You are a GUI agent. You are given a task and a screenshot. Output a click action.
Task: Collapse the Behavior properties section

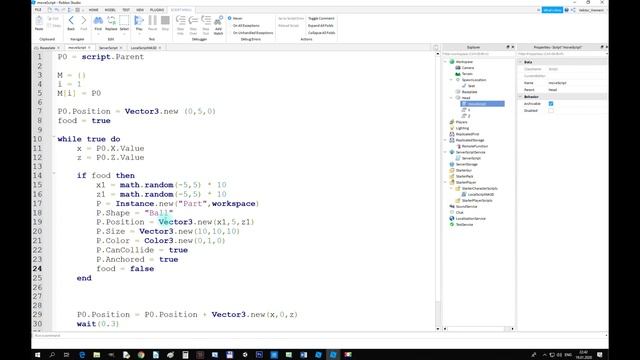520,97
